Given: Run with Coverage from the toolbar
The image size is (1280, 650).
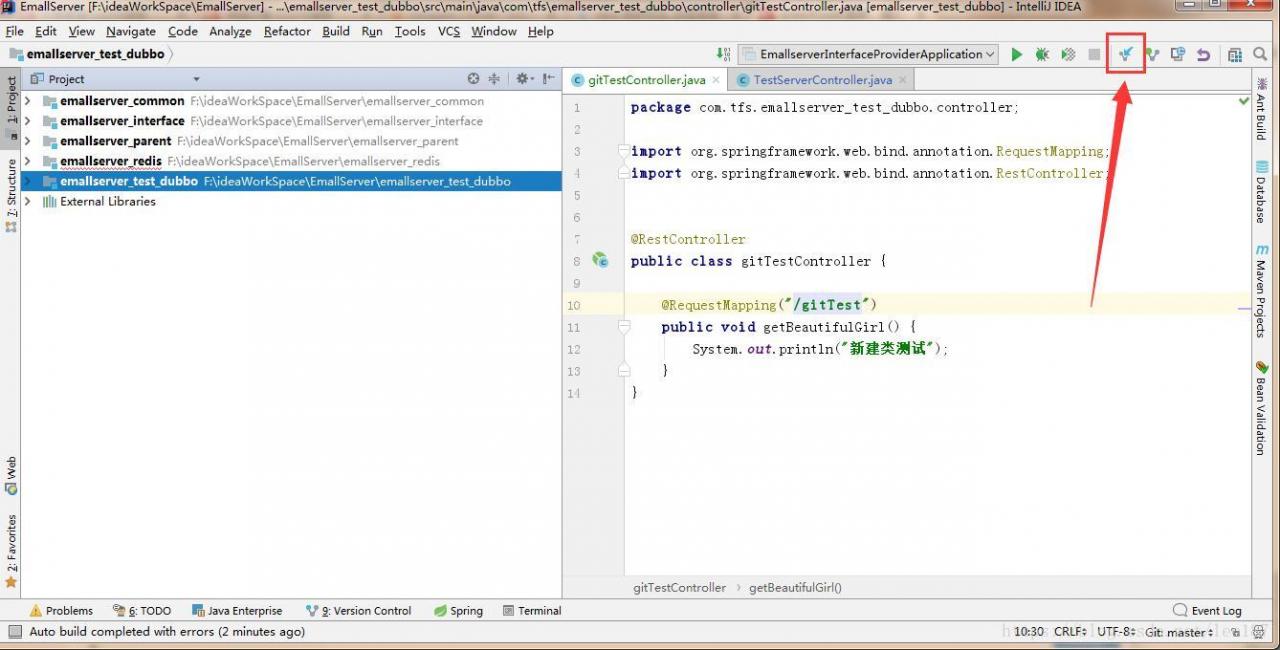Looking at the screenshot, I should click(x=1068, y=55).
